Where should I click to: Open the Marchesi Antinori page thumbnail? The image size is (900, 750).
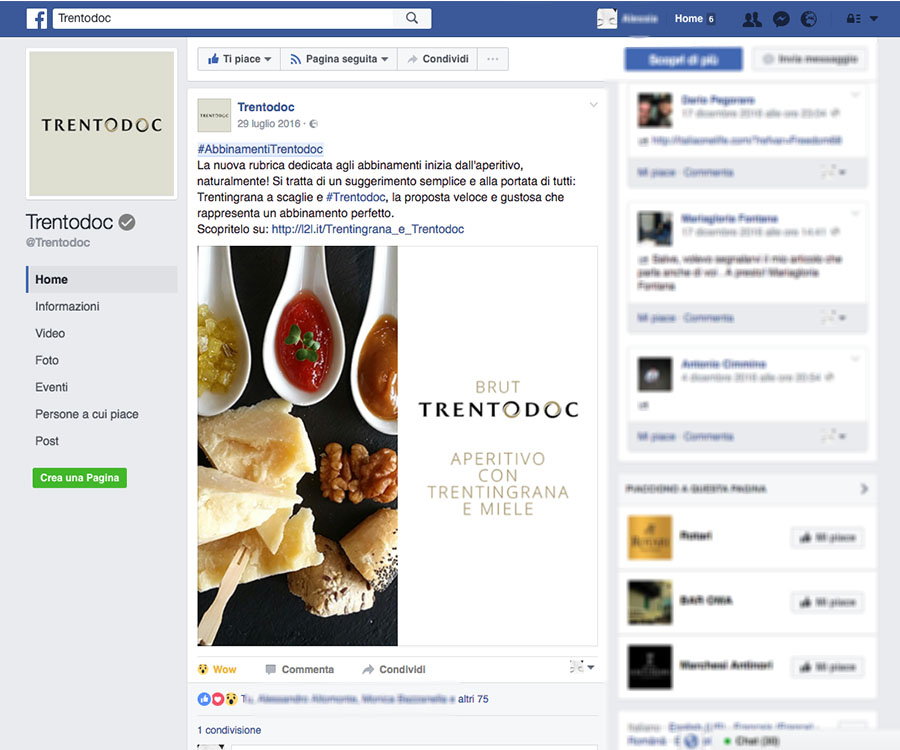pyautogui.click(x=650, y=667)
